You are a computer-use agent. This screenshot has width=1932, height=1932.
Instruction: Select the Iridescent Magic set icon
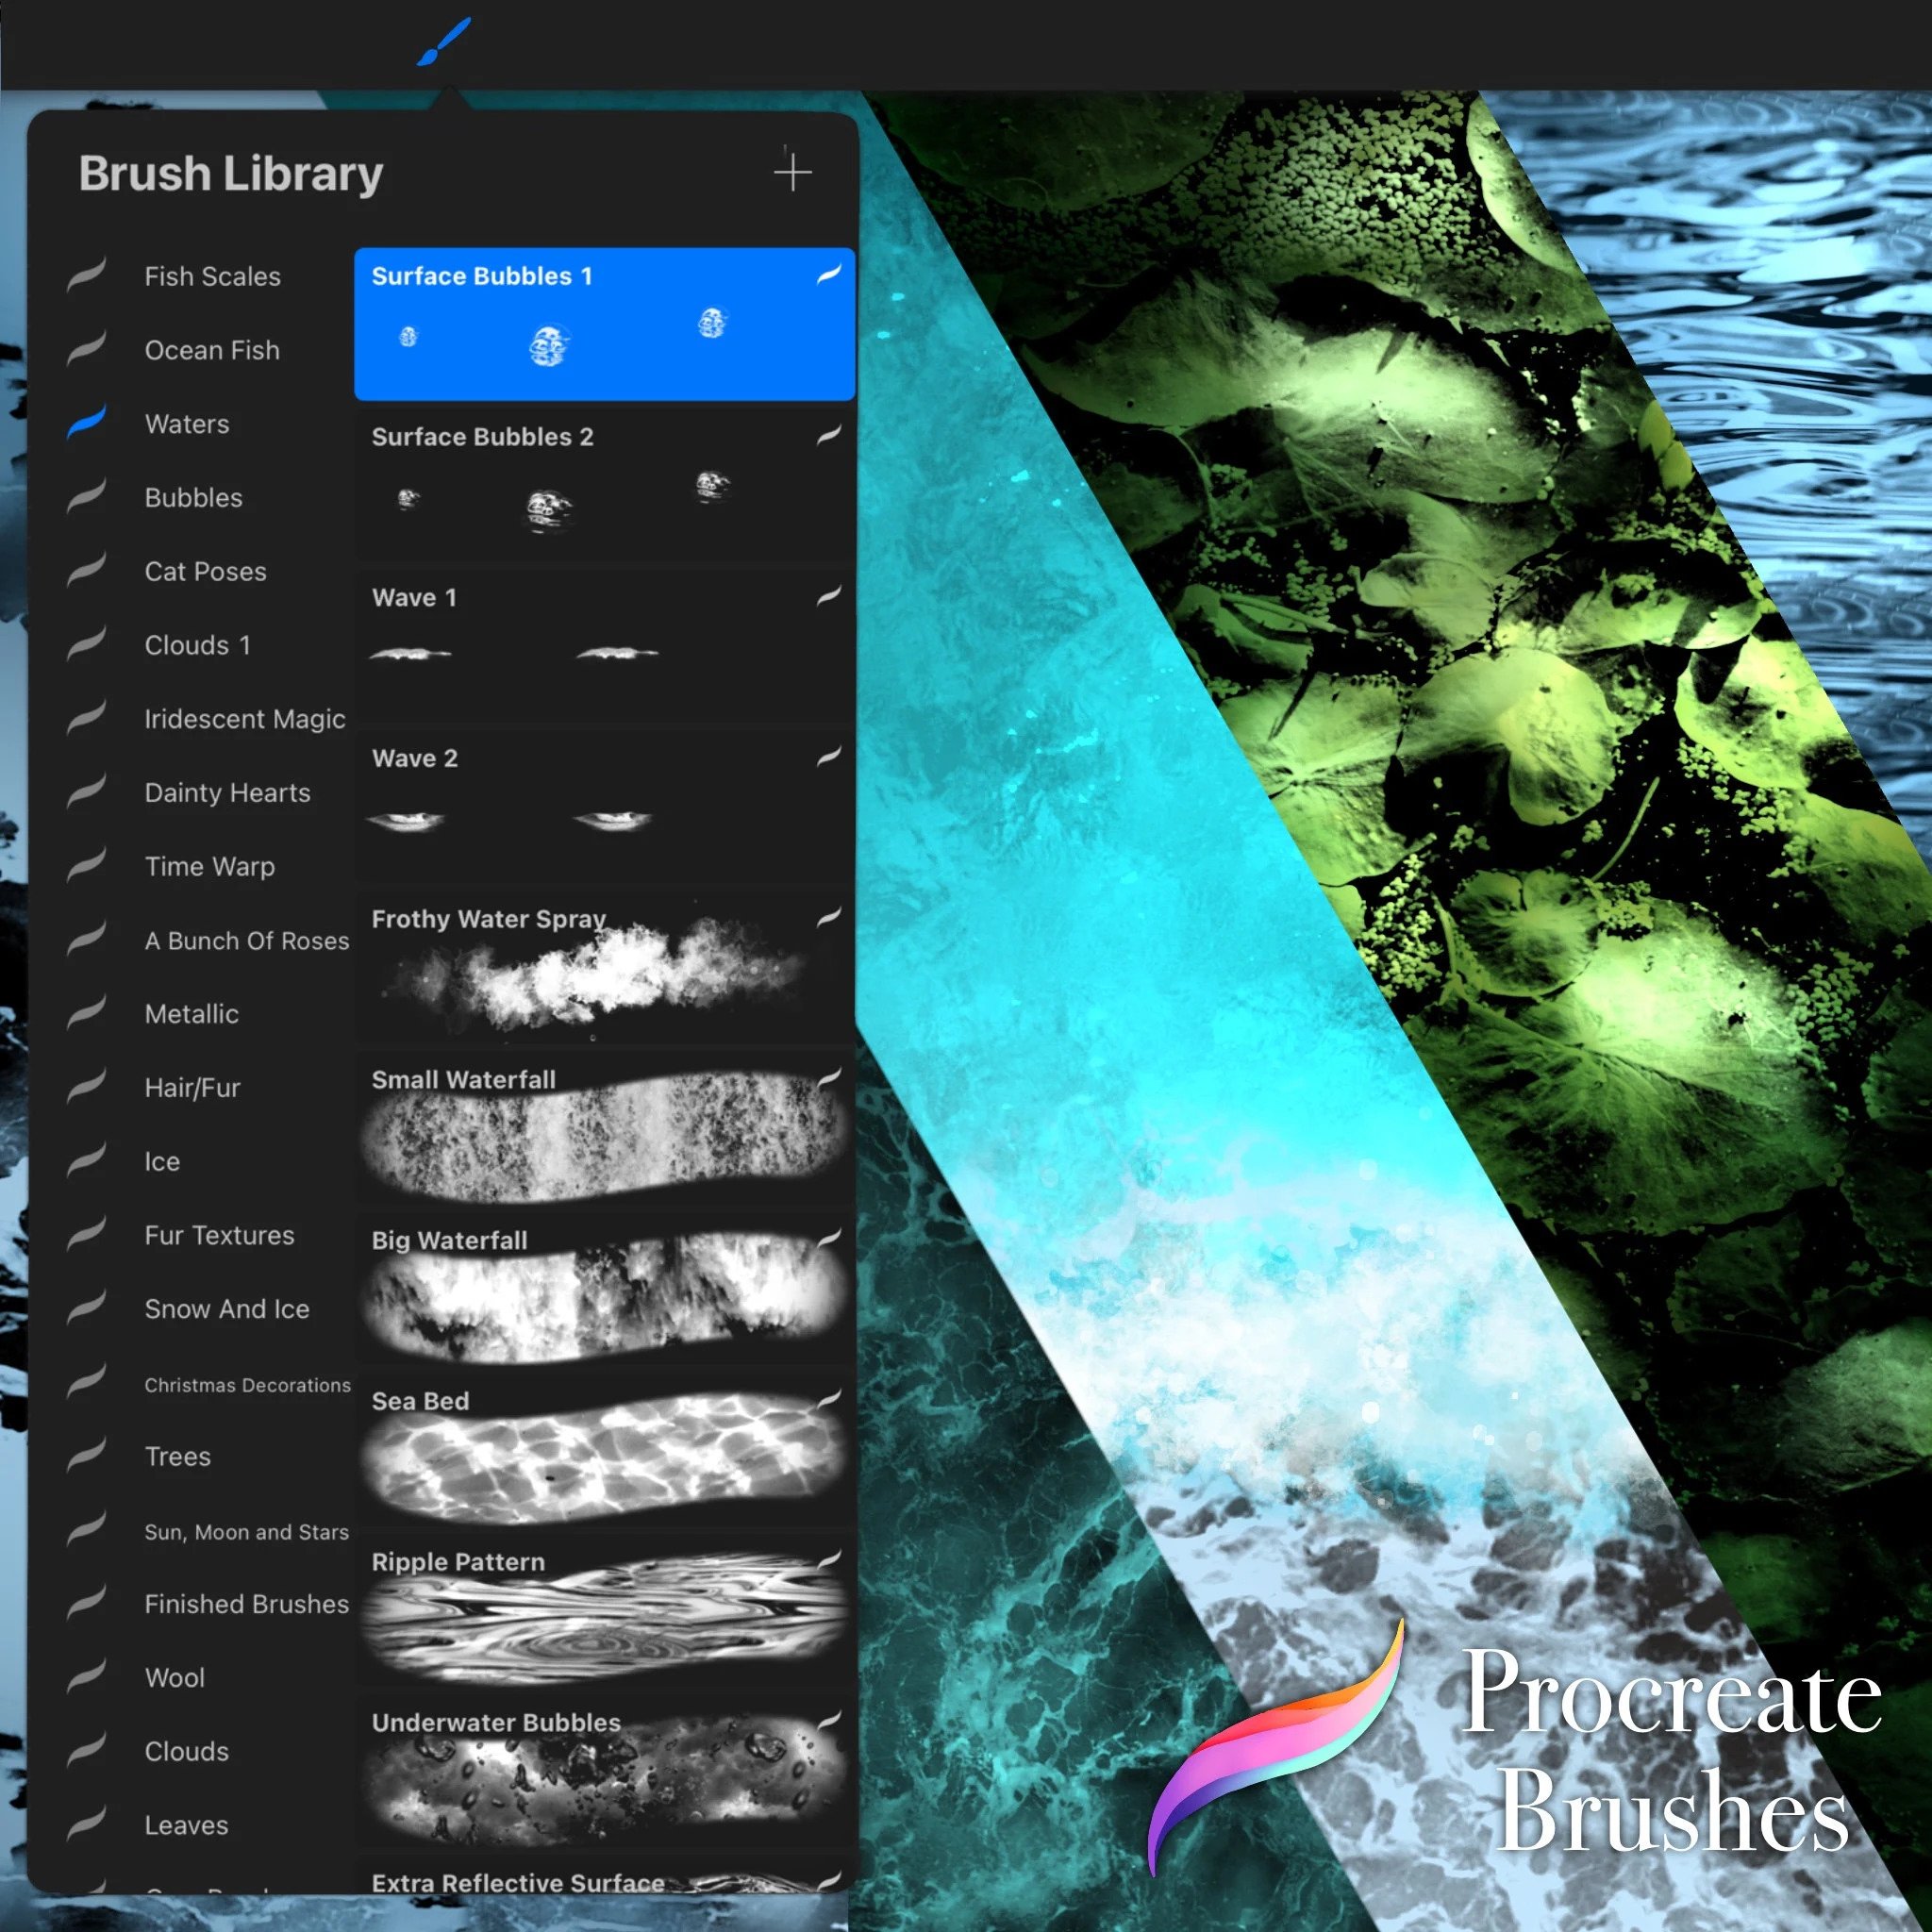[90, 719]
